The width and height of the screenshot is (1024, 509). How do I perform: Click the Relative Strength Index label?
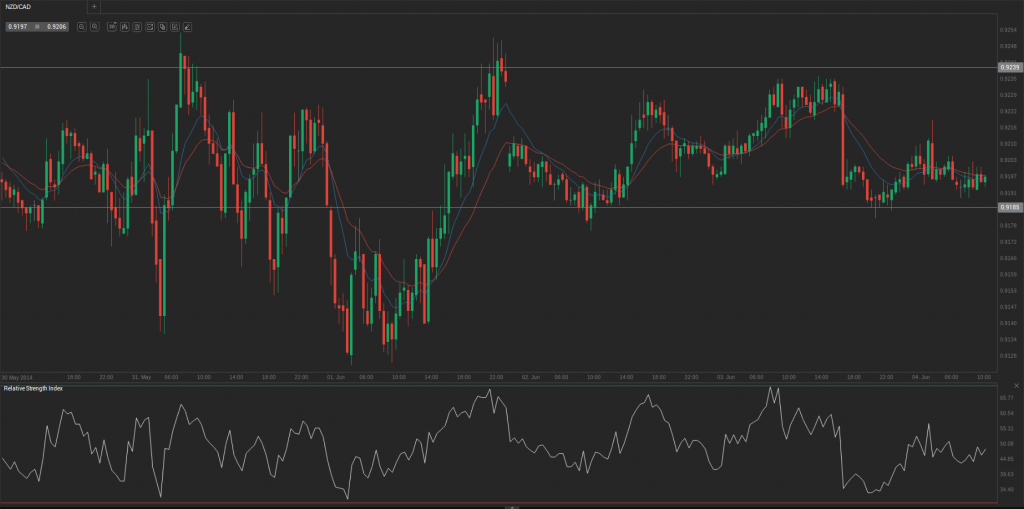33,388
